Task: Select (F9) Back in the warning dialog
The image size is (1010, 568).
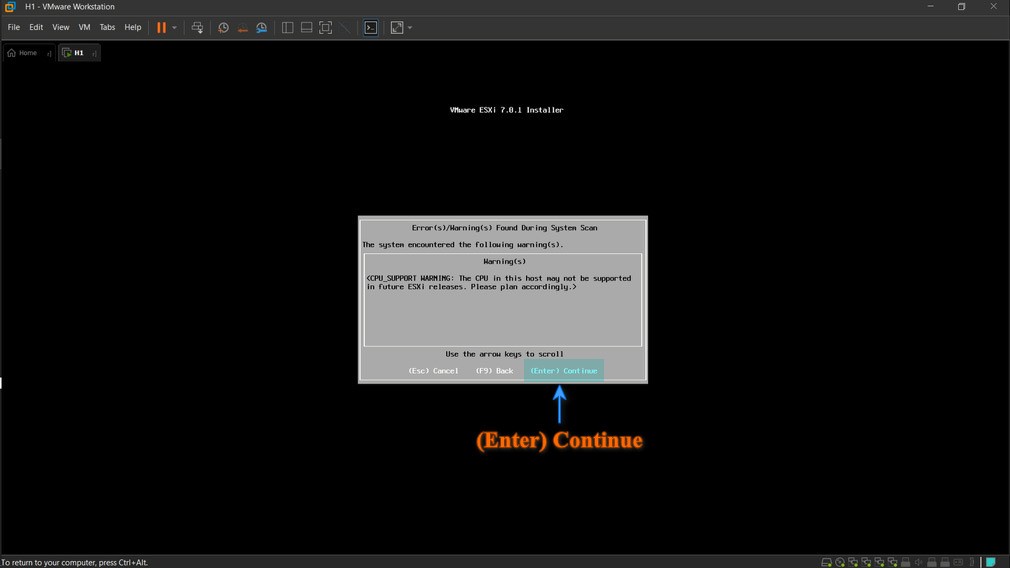Action: 495,371
